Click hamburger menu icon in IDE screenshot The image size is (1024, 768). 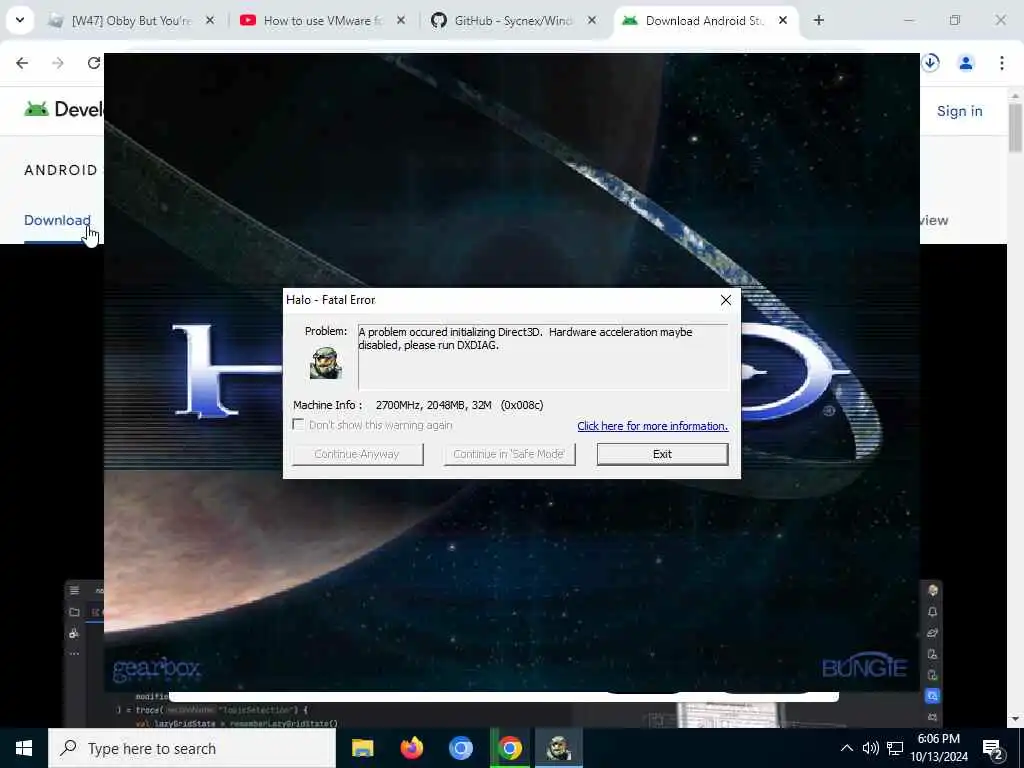(x=74, y=590)
